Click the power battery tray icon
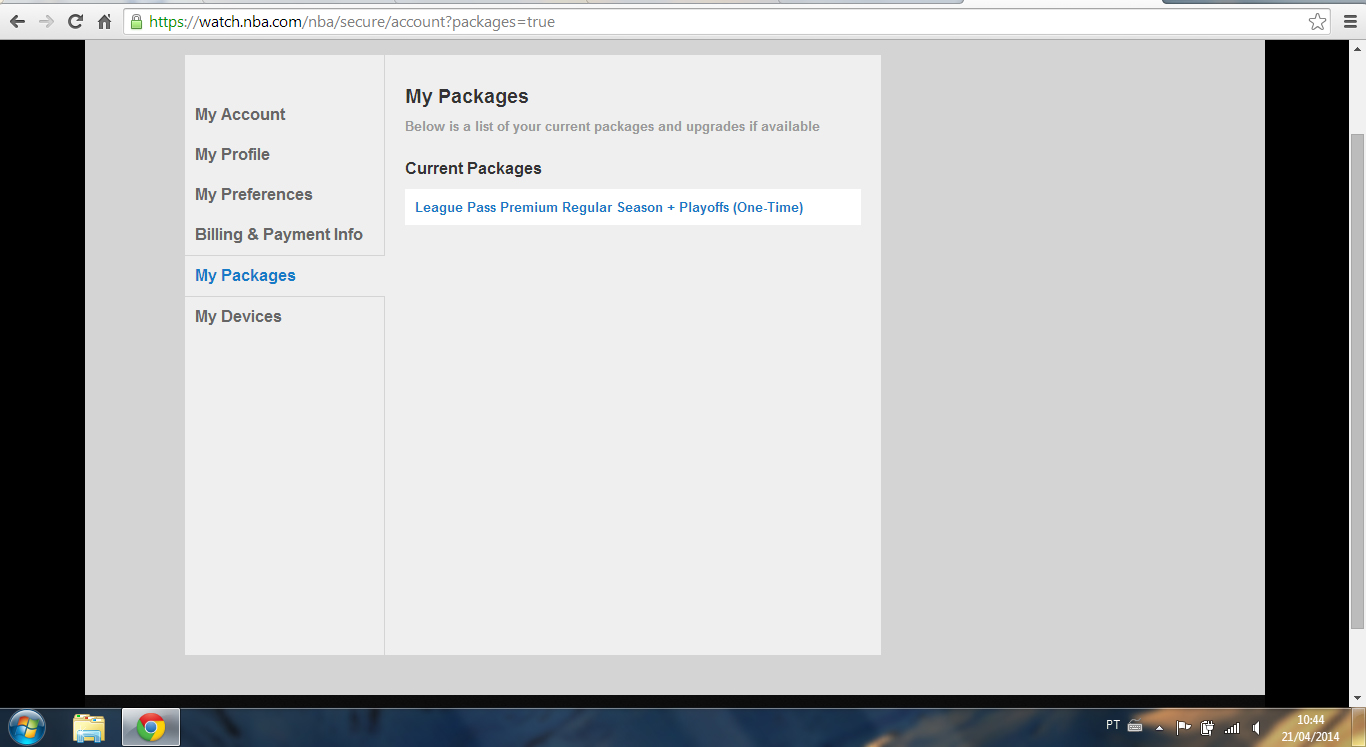The width and height of the screenshot is (1366, 747). pyautogui.click(x=1207, y=727)
